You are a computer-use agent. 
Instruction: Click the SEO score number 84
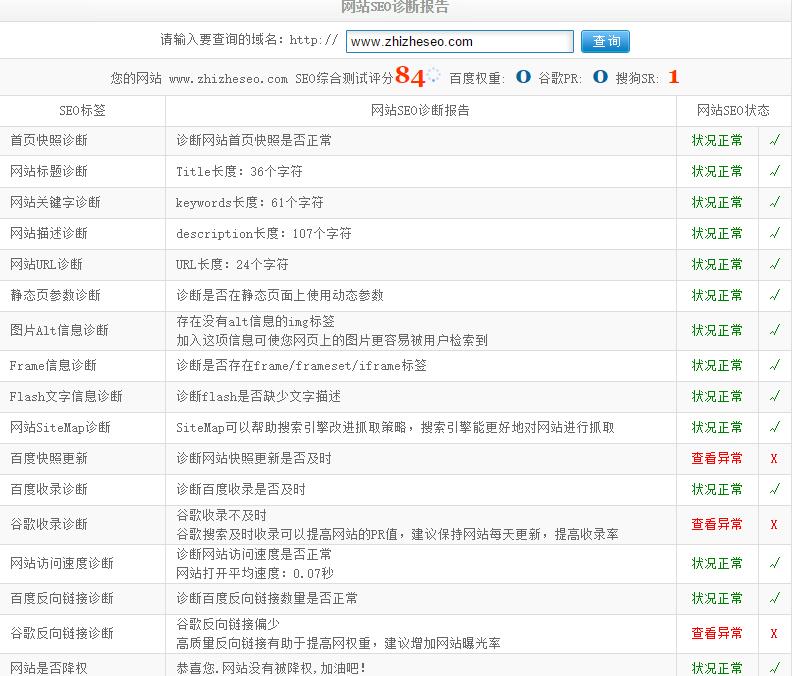[x=410, y=76]
